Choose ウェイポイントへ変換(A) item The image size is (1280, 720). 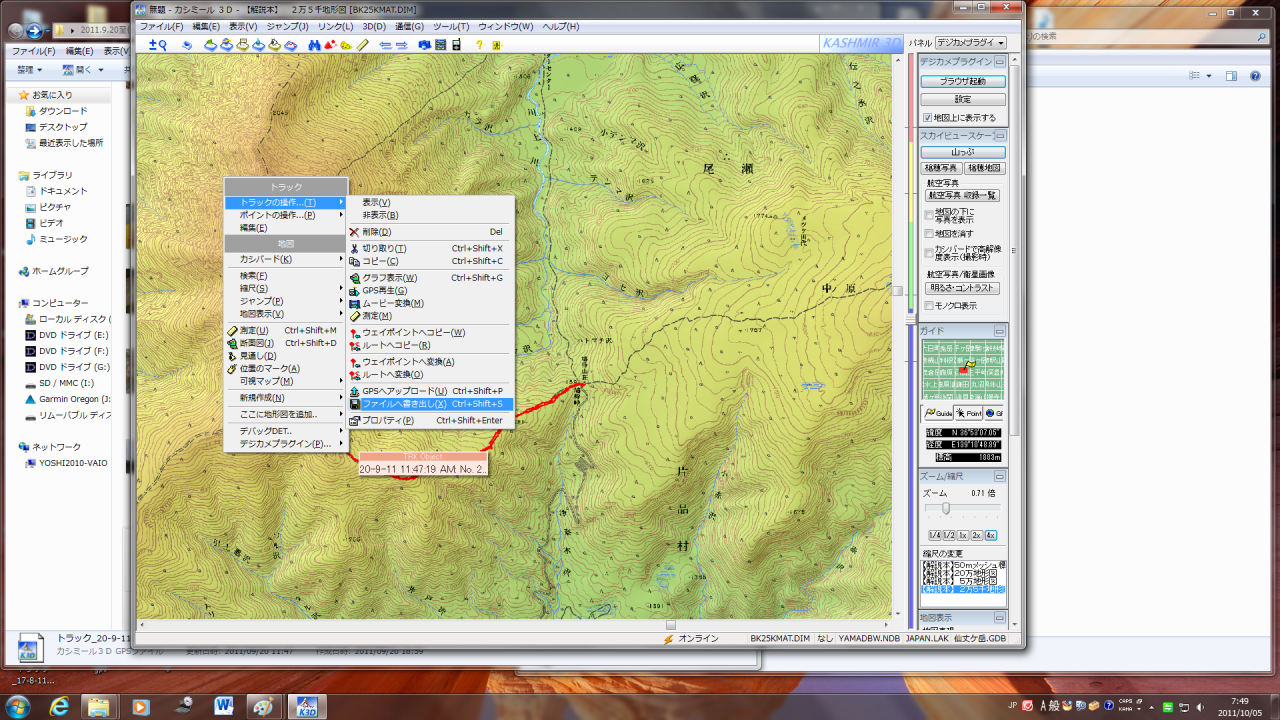430,361
